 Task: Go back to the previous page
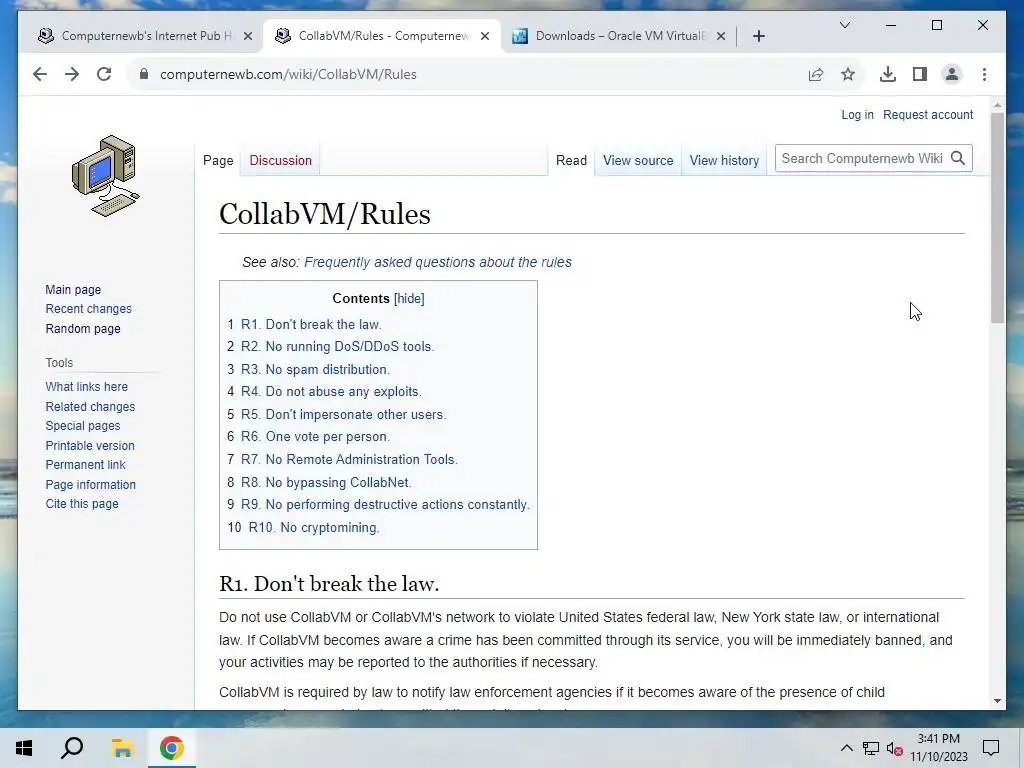[40, 74]
